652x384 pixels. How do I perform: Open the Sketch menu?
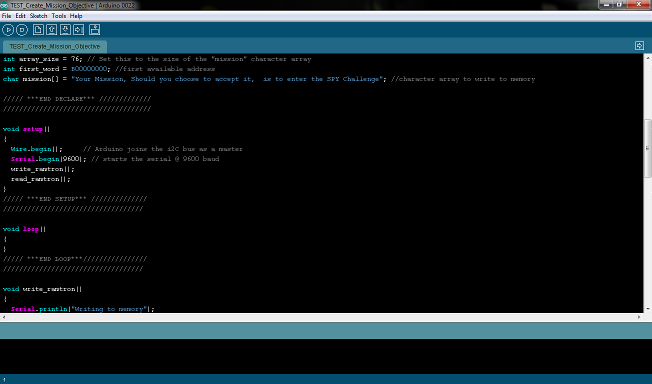click(38, 16)
